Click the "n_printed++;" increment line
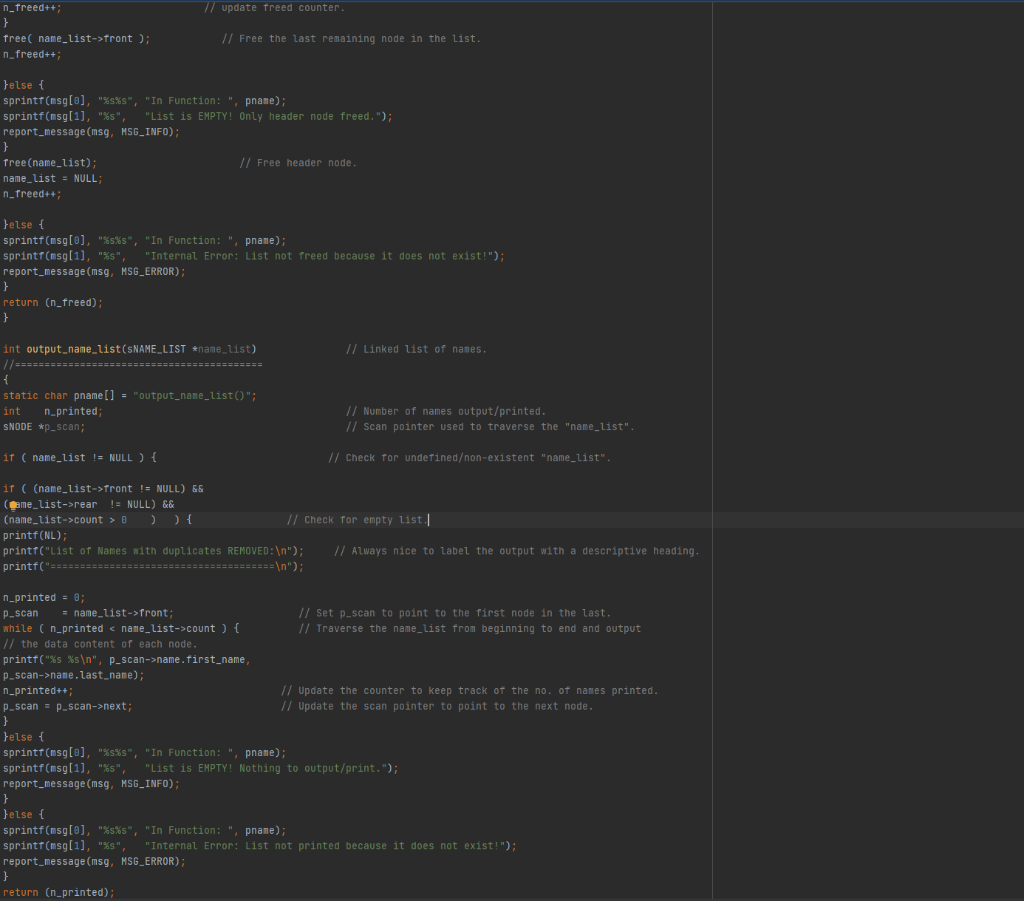The image size is (1024, 901). pos(38,691)
